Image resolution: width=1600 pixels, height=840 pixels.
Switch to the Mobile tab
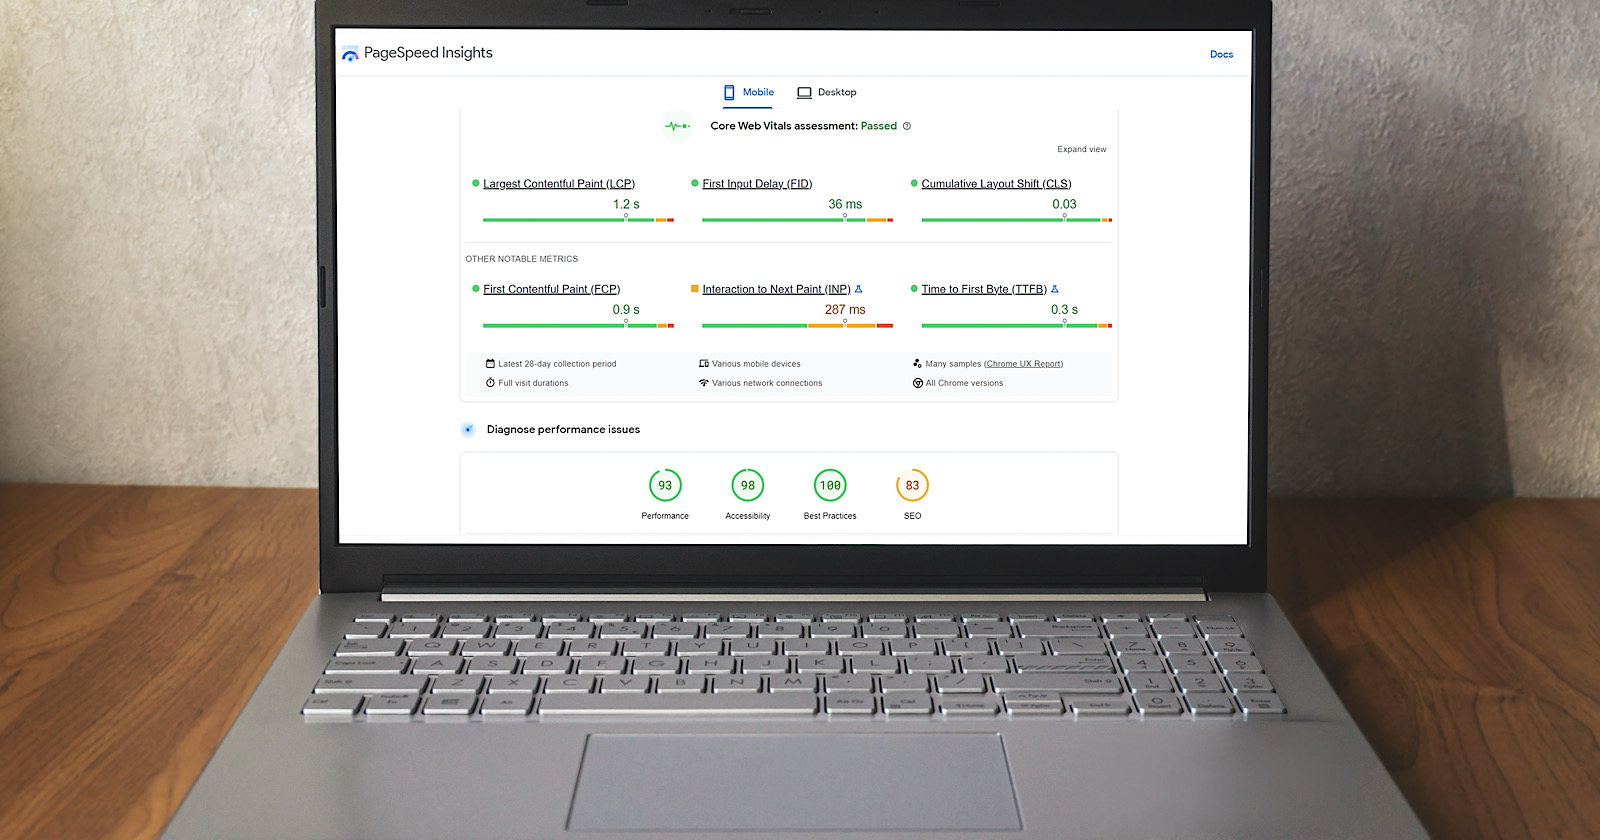point(749,92)
